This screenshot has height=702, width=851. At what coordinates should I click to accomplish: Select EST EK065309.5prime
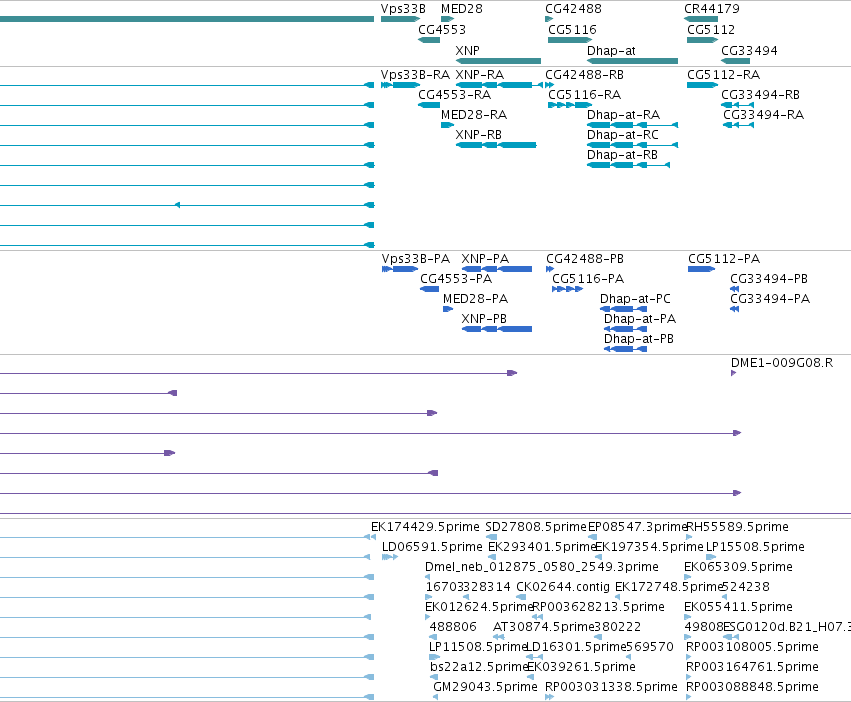tap(738, 567)
